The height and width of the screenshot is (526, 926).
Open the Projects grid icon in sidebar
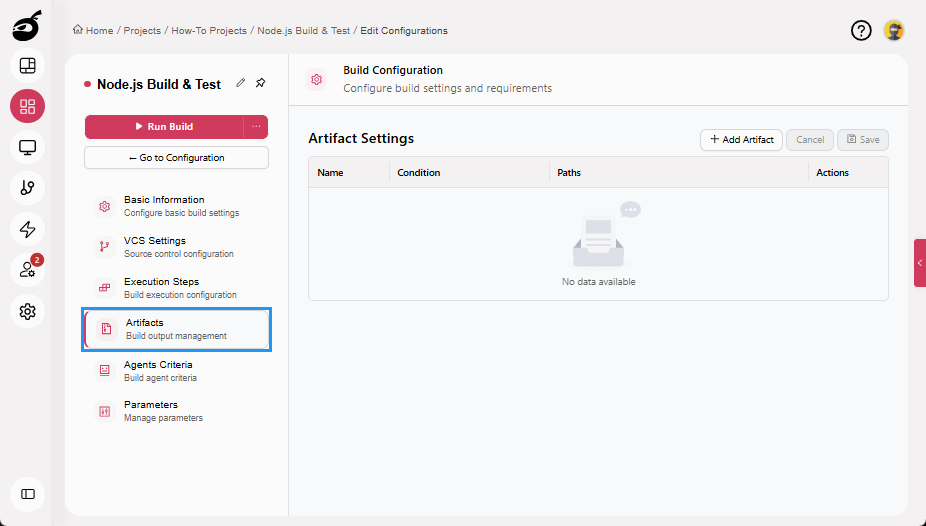[27, 106]
